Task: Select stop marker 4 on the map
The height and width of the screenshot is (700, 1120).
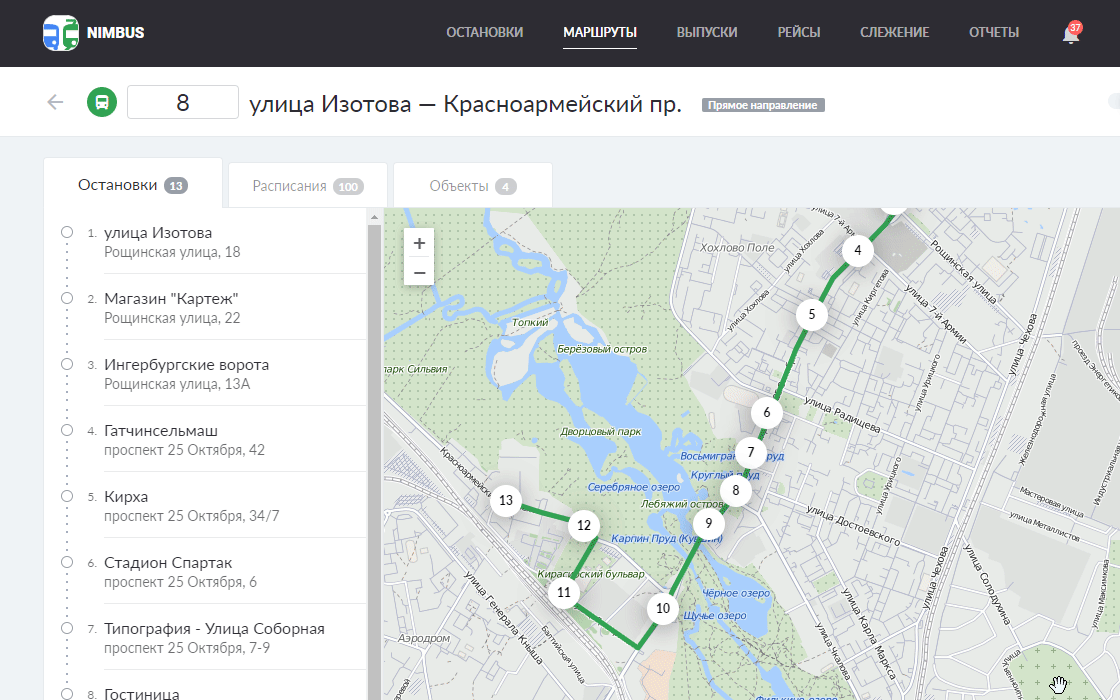Action: [857, 251]
